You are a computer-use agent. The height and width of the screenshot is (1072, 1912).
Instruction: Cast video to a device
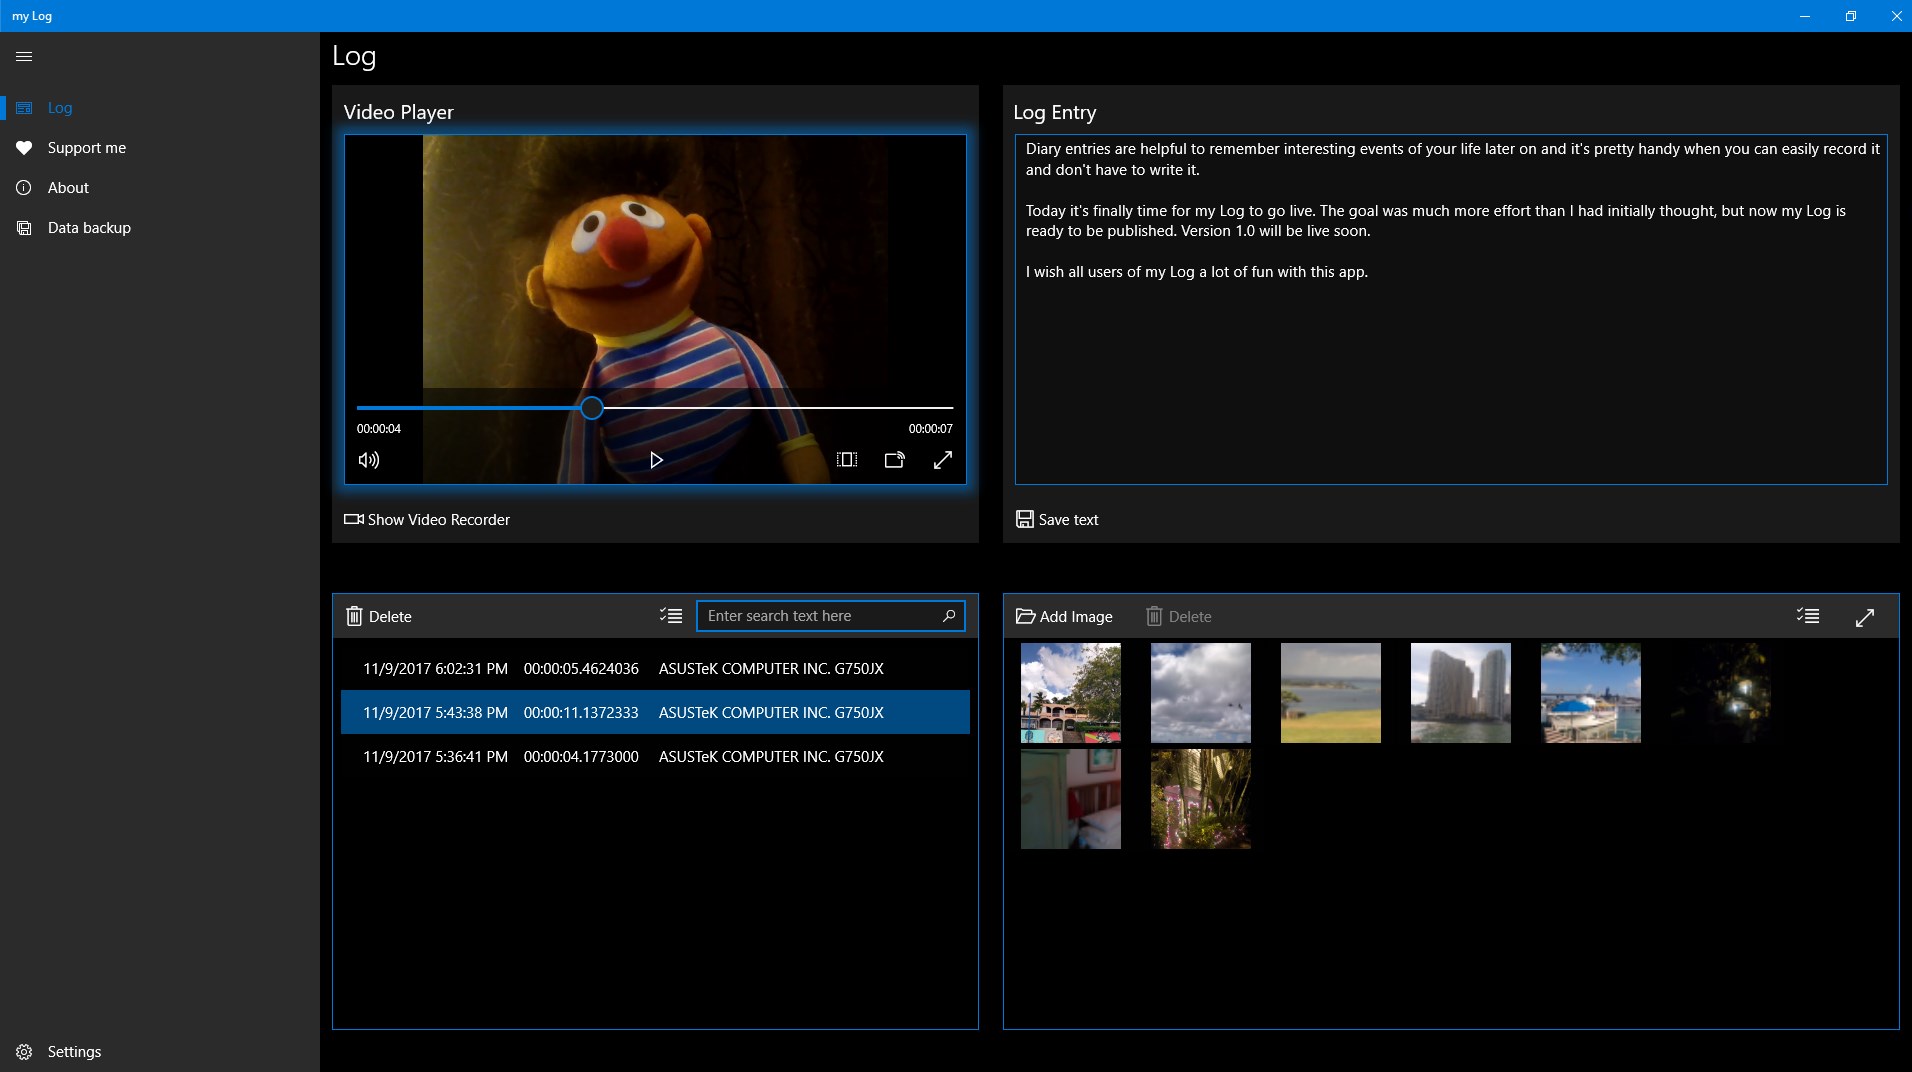(x=895, y=460)
